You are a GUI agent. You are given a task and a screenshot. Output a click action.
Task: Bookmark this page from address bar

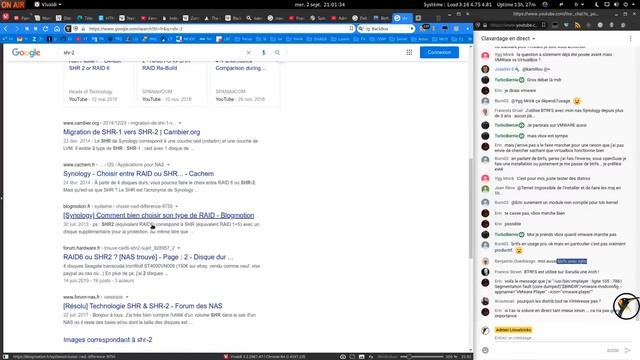(x=351, y=29)
